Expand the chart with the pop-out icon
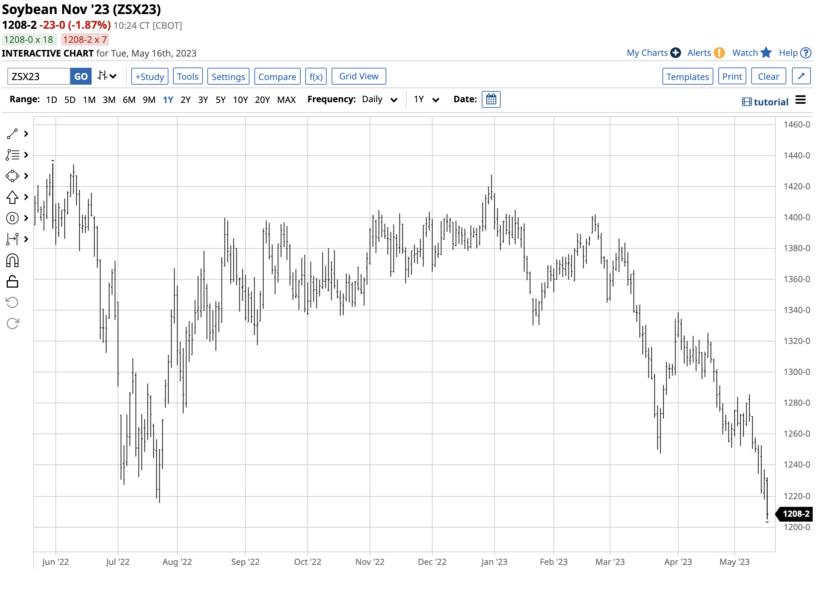The width and height of the screenshot is (840, 600). pyautogui.click(x=803, y=76)
